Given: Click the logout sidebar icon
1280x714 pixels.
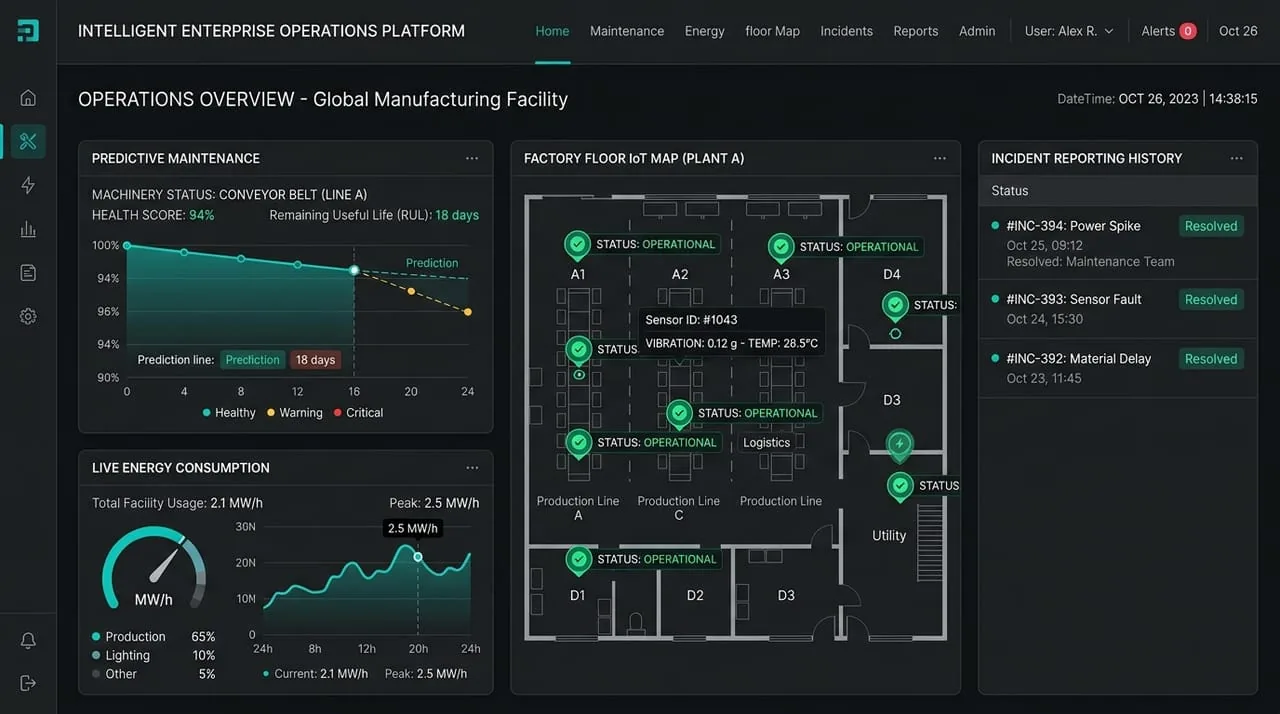Looking at the screenshot, I should click(x=28, y=683).
